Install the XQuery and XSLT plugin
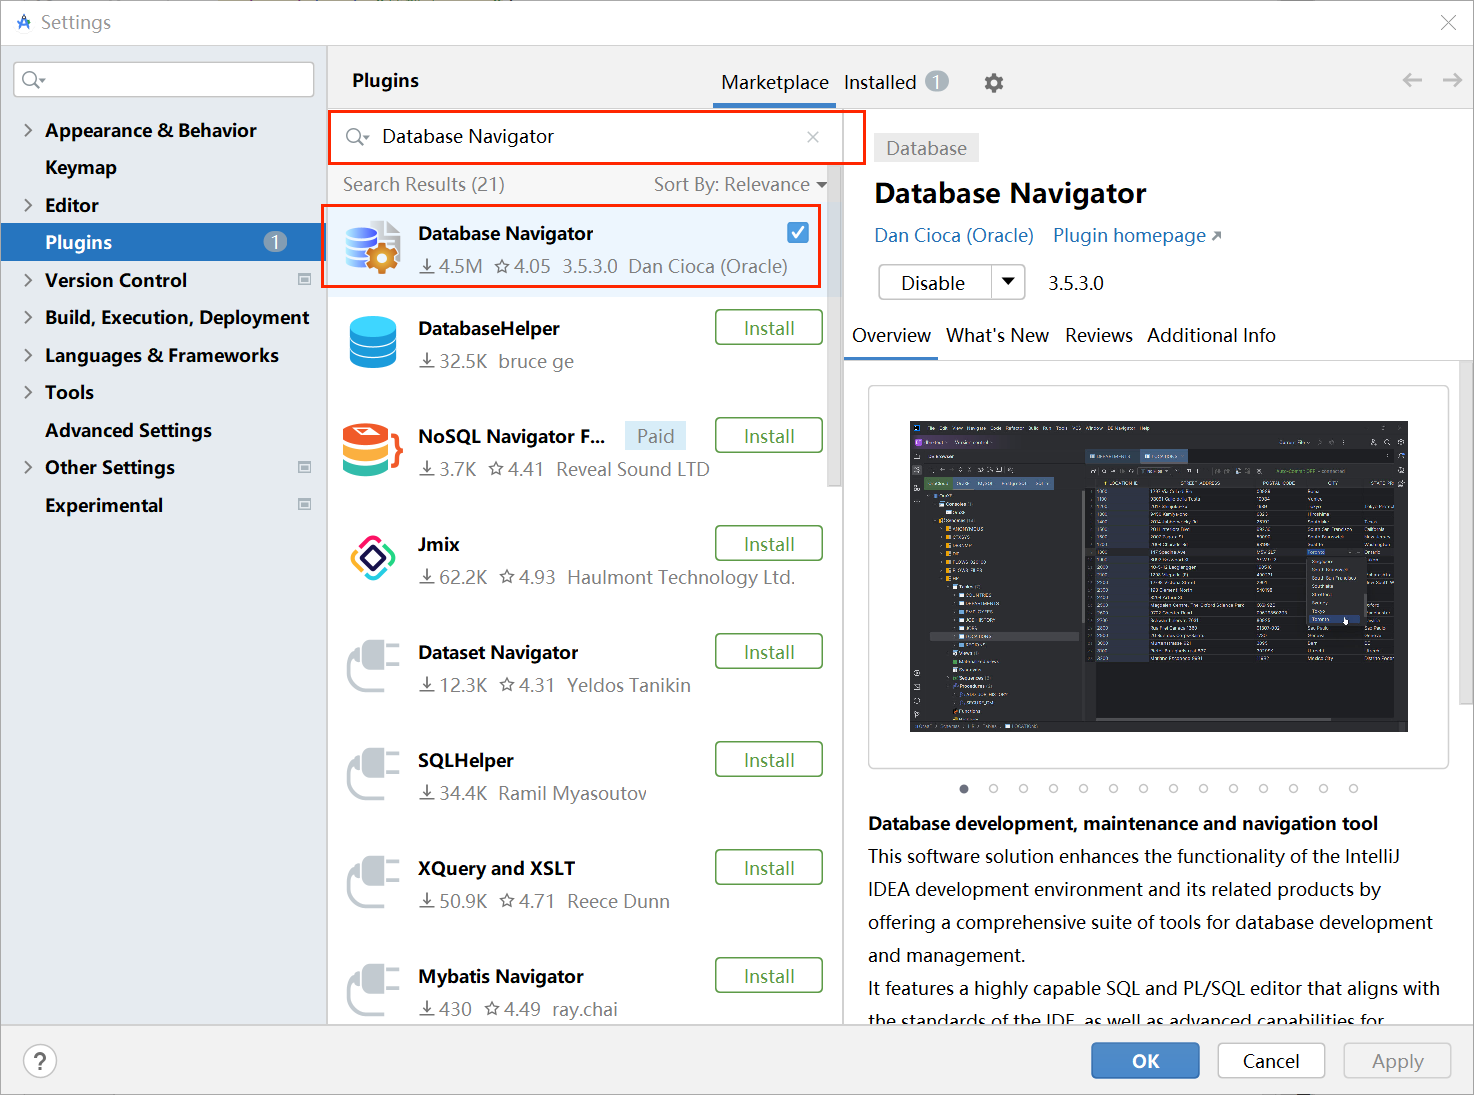 [769, 868]
